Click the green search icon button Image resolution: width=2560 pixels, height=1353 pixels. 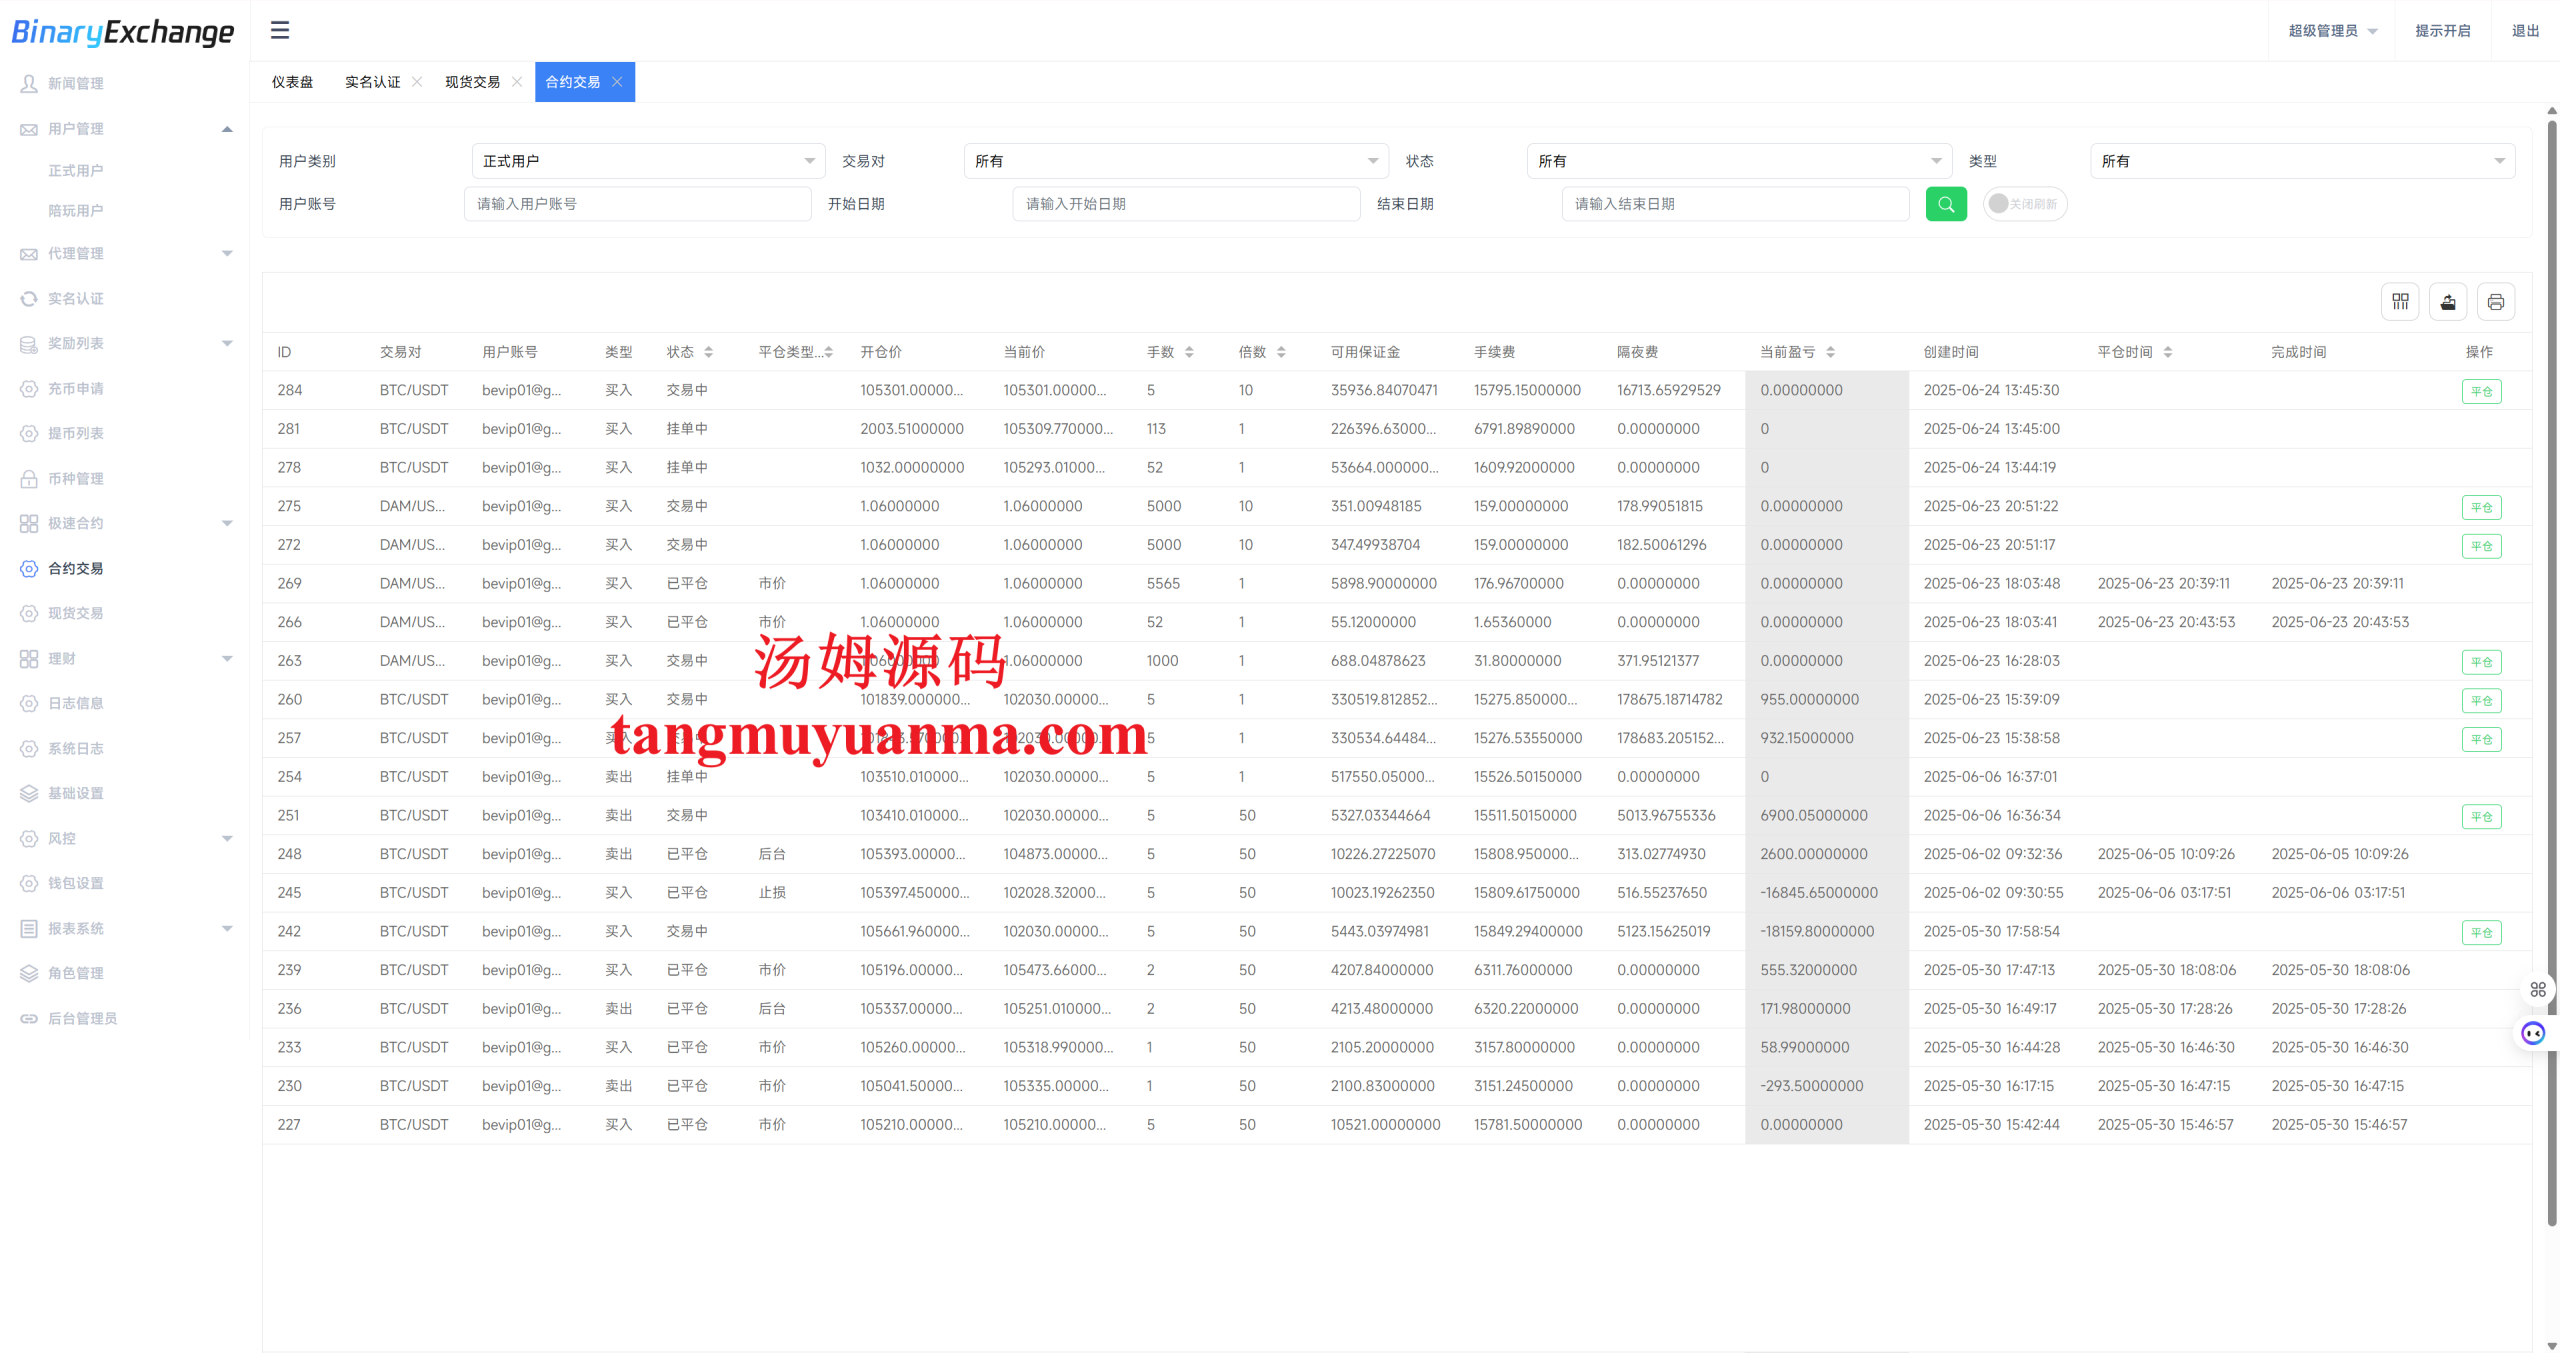click(x=1945, y=204)
